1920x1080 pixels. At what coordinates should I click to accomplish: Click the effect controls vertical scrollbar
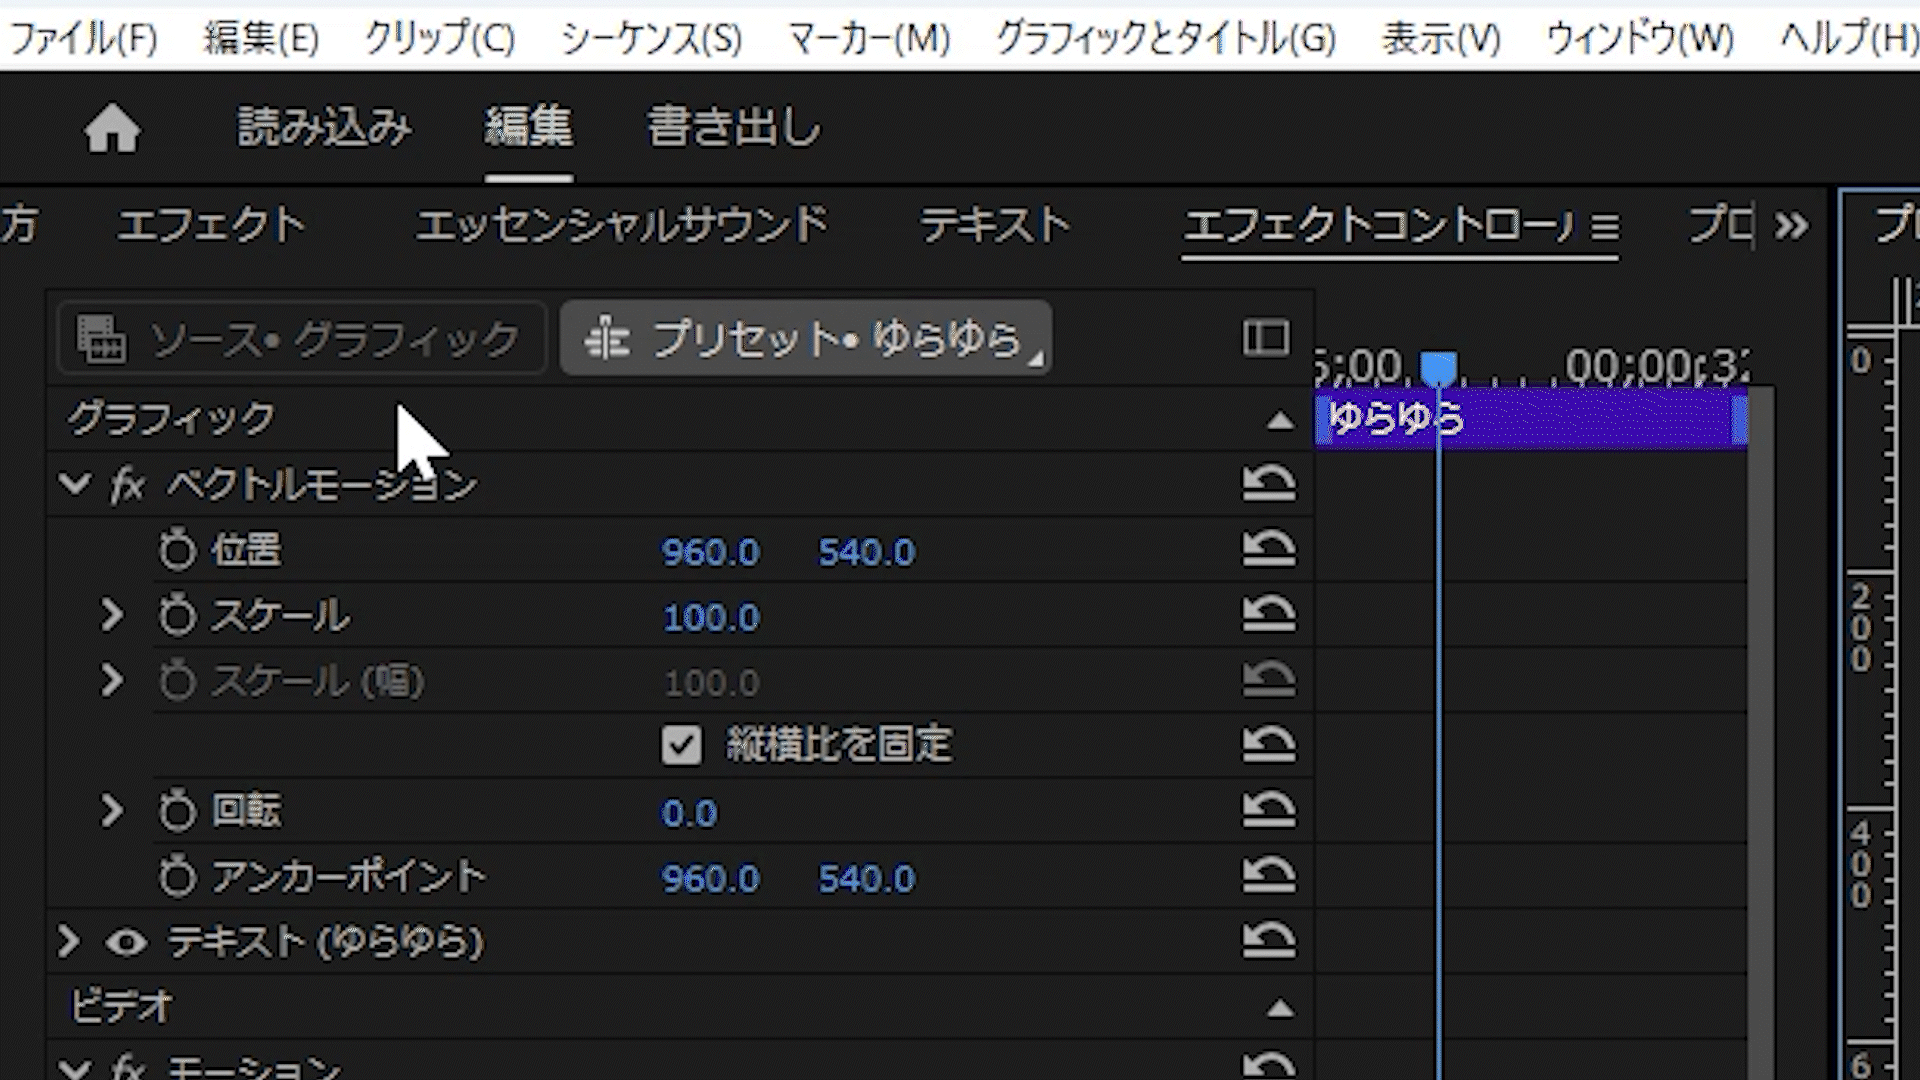coord(1761,733)
